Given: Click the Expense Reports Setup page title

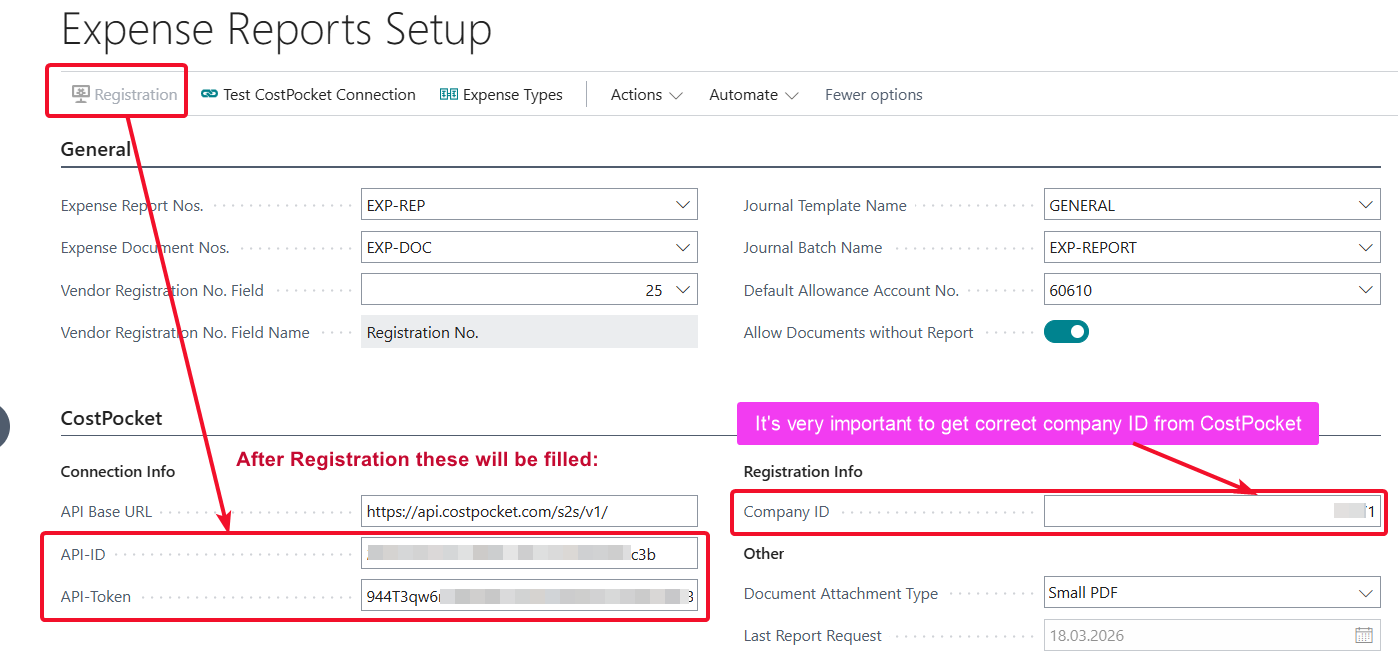Looking at the screenshot, I should [x=277, y=29].
